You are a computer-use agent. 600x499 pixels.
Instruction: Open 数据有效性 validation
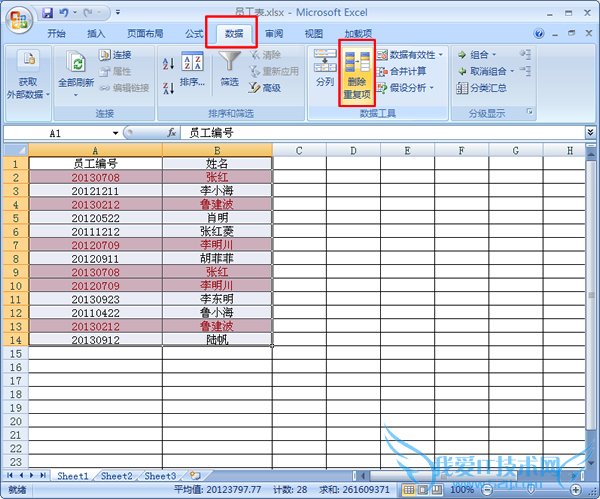pyautogui.click(x=406, y=55)
